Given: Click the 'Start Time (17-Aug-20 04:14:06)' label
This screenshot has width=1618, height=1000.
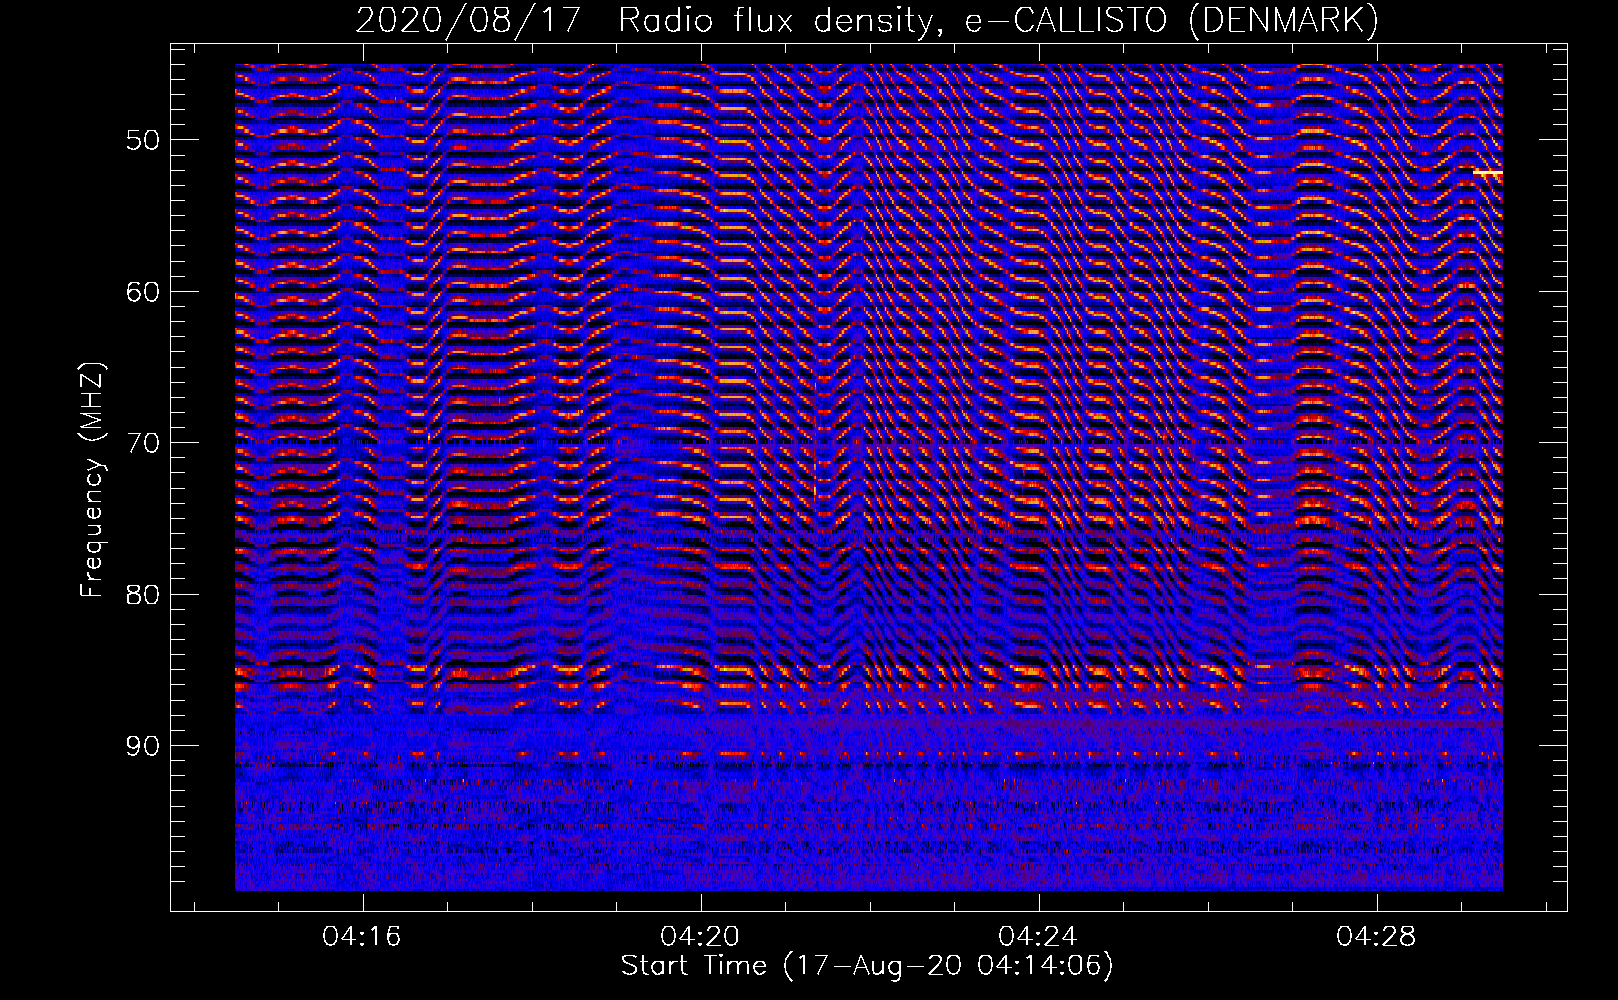Looking at the screenshot, I should [867, 966].
